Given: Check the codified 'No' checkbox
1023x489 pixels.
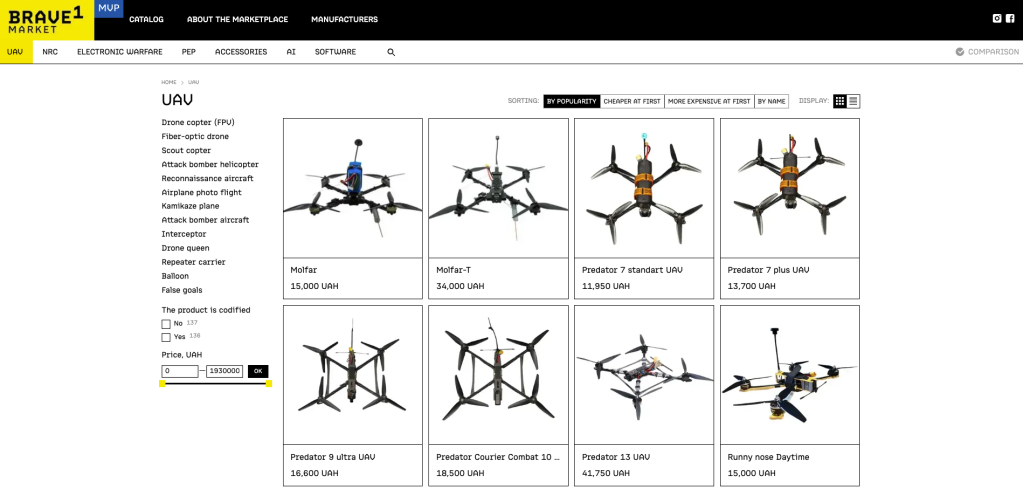Looking at the screenshot, I should (x=166, y=324).
